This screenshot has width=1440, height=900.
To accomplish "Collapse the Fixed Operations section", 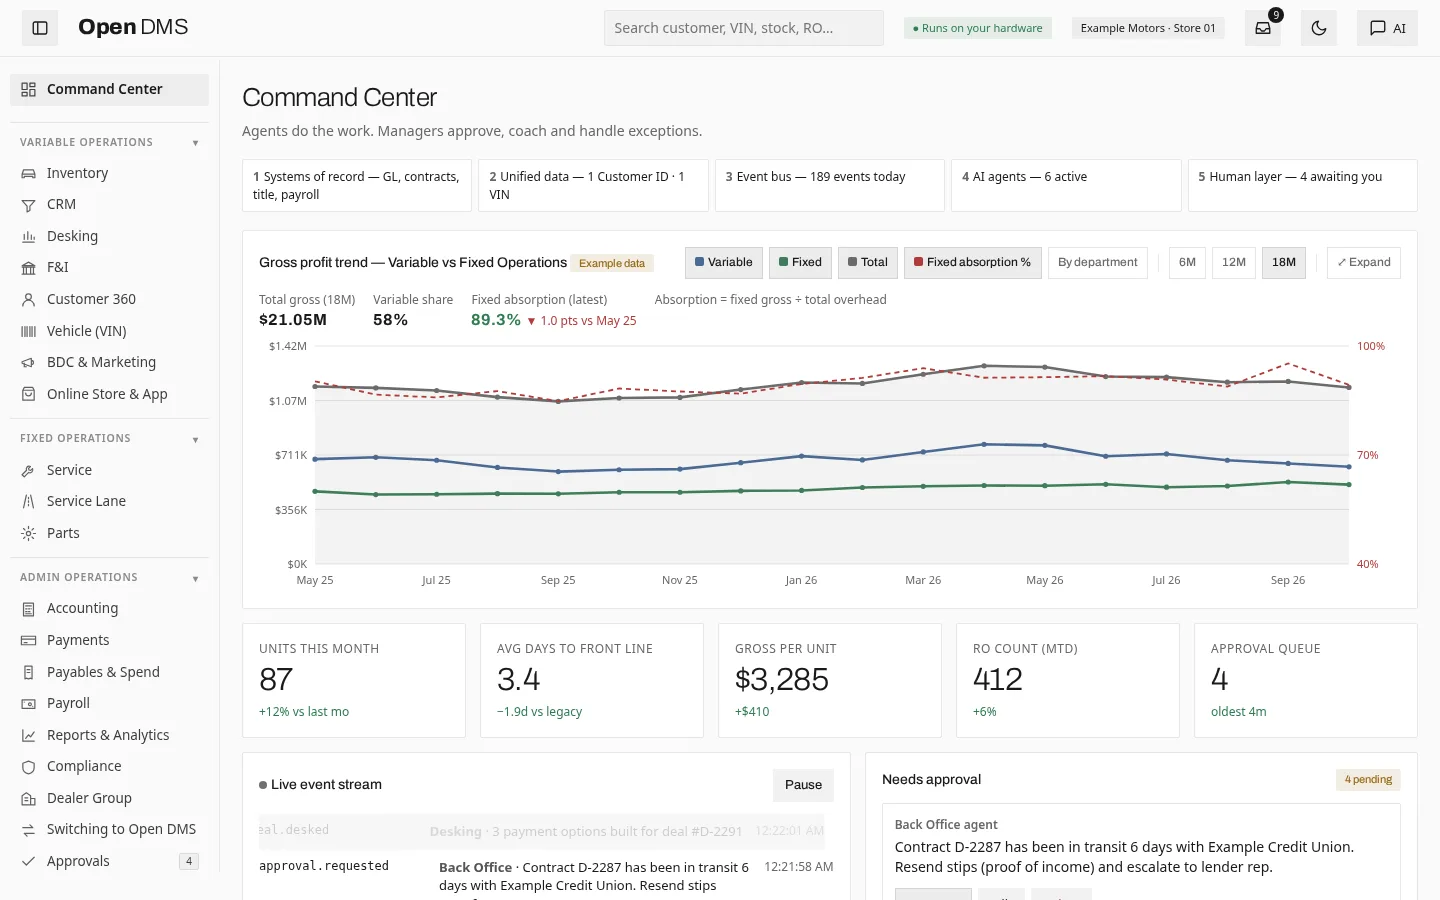I will point(195,439).
